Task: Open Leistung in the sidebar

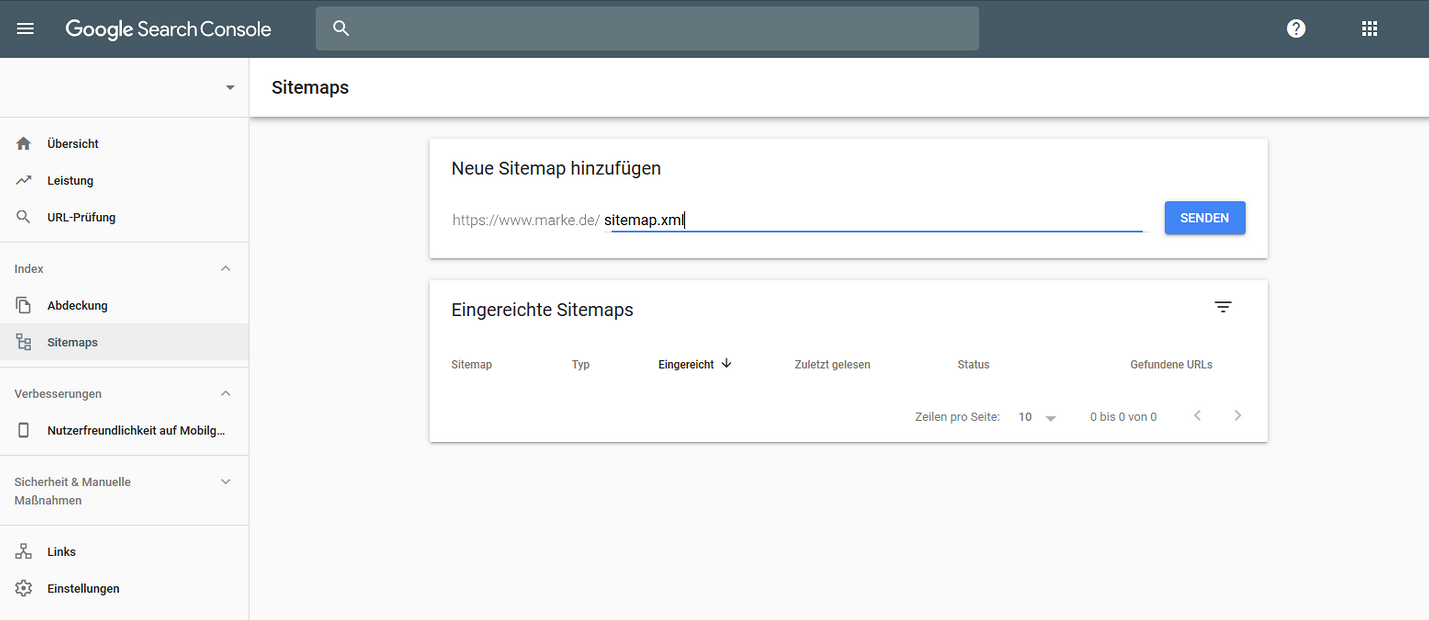Action: (x=70, y=181)
